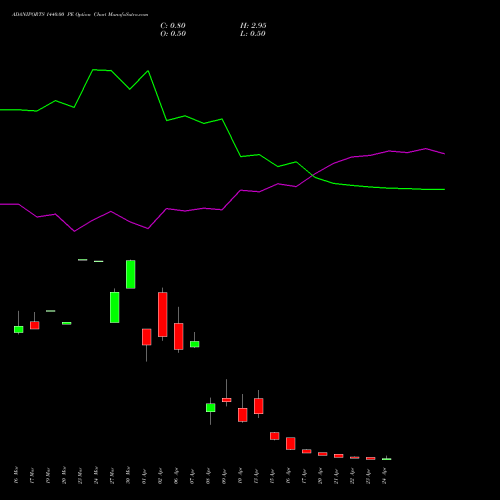500x500 pixels.
Task: Click the red candle for 06 Apr
Action: (x=179, y=336)
